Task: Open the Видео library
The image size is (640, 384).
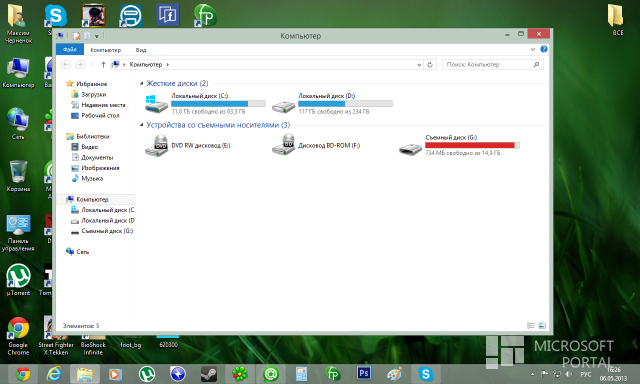Action: tap(89, 147)
